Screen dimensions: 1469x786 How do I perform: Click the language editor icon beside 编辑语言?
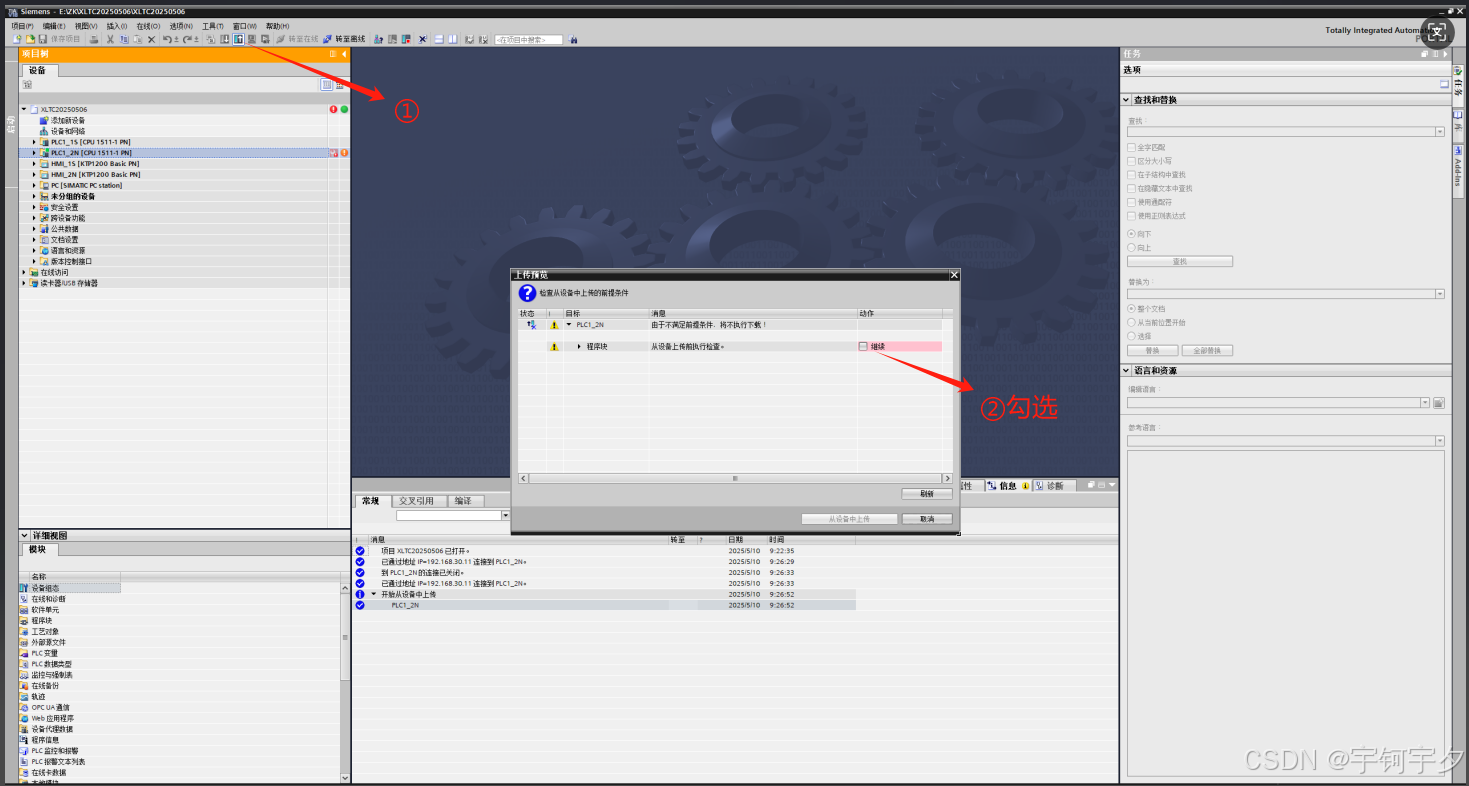point(1439,403)
